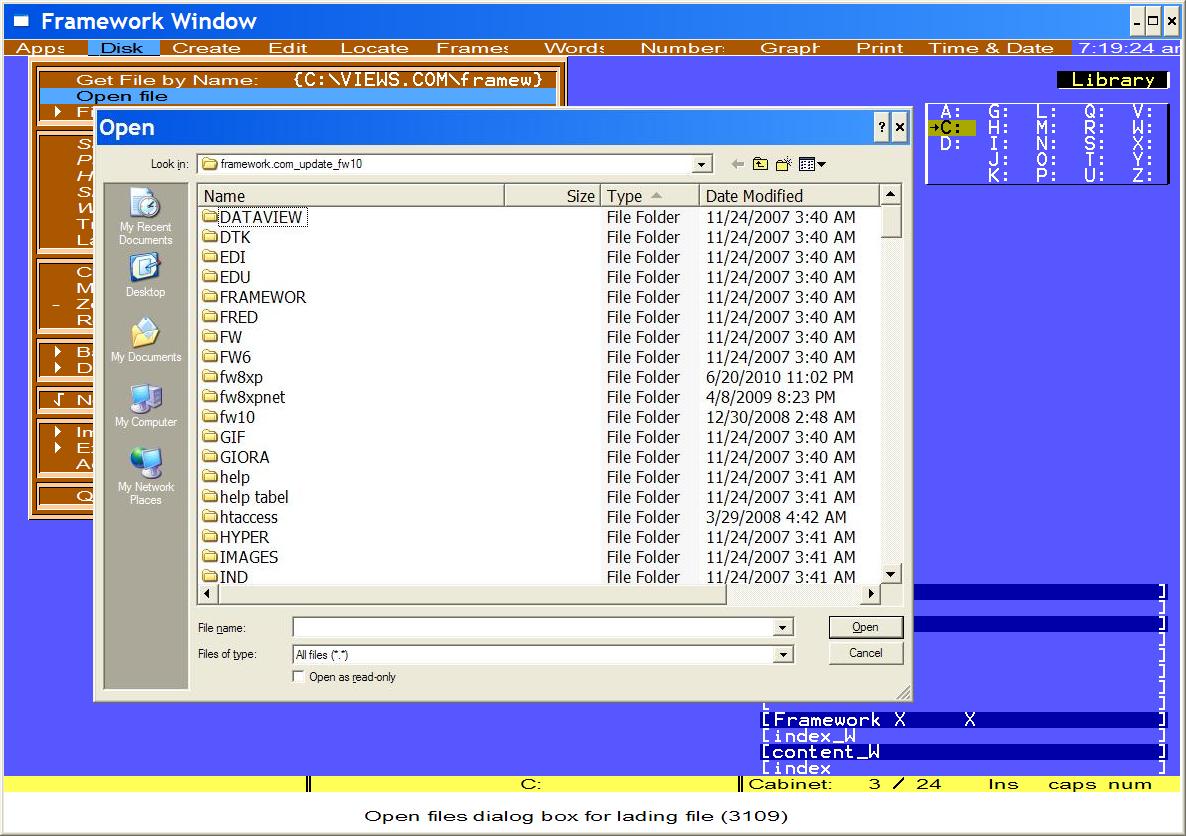This screenshot has height=836, width=1186.
Task: Select the EDU folder icon
Action: (210, 277)
